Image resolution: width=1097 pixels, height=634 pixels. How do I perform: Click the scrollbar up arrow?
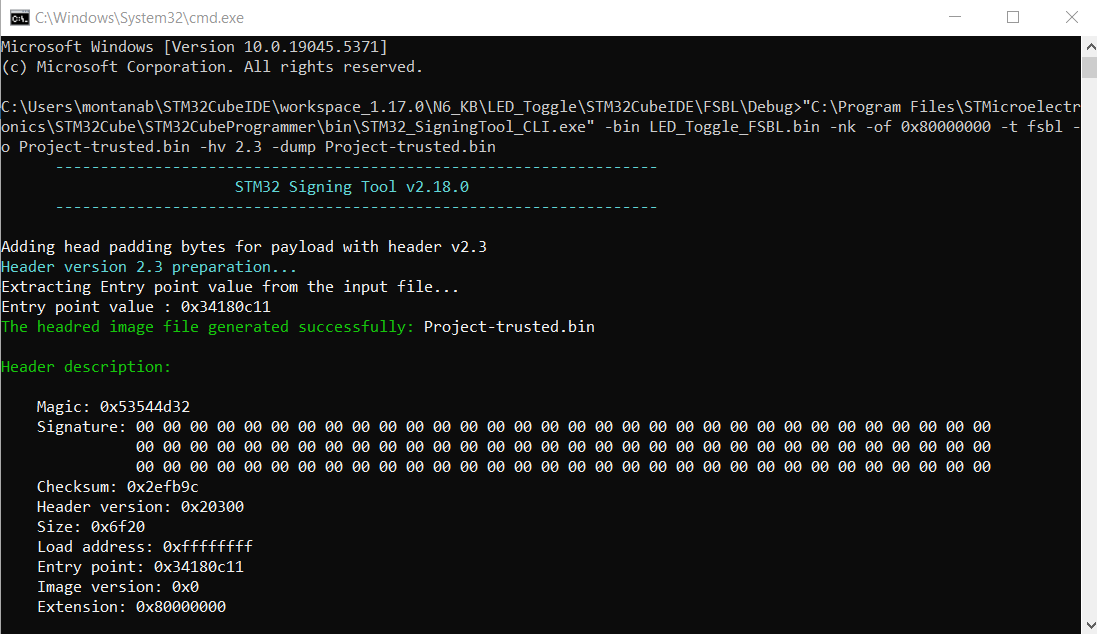1088,45
